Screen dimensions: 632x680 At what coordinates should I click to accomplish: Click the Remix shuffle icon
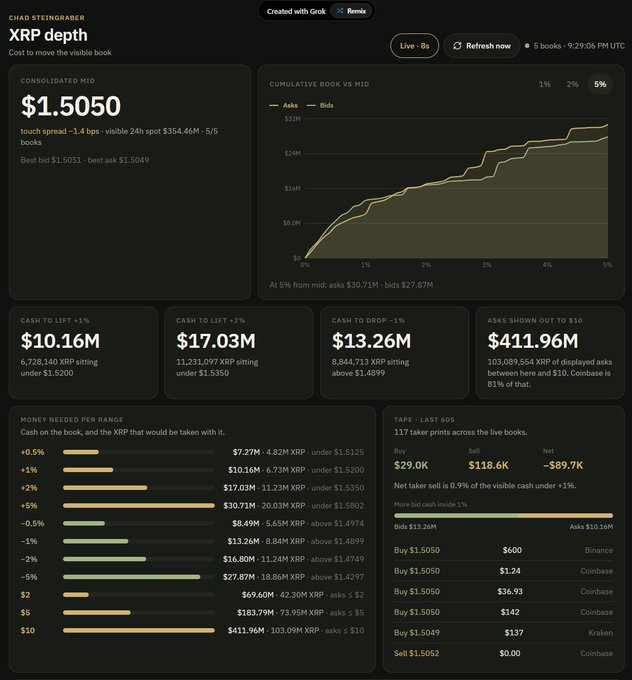340,11
